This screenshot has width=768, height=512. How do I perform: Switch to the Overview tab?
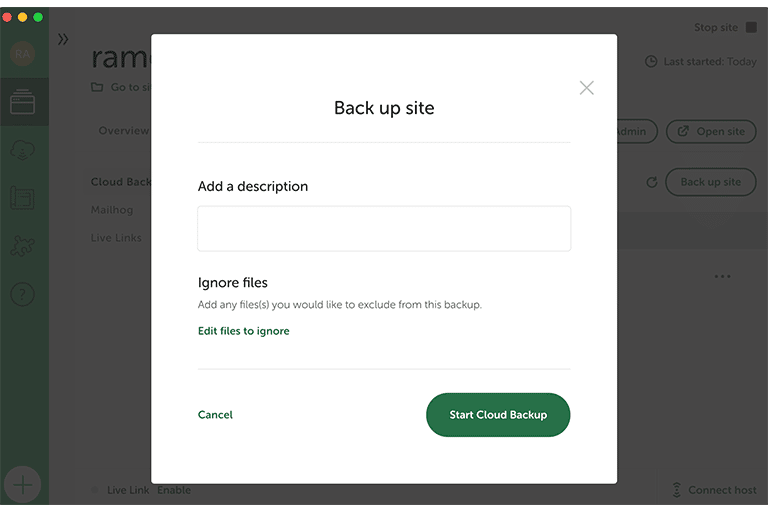[123, 131]
